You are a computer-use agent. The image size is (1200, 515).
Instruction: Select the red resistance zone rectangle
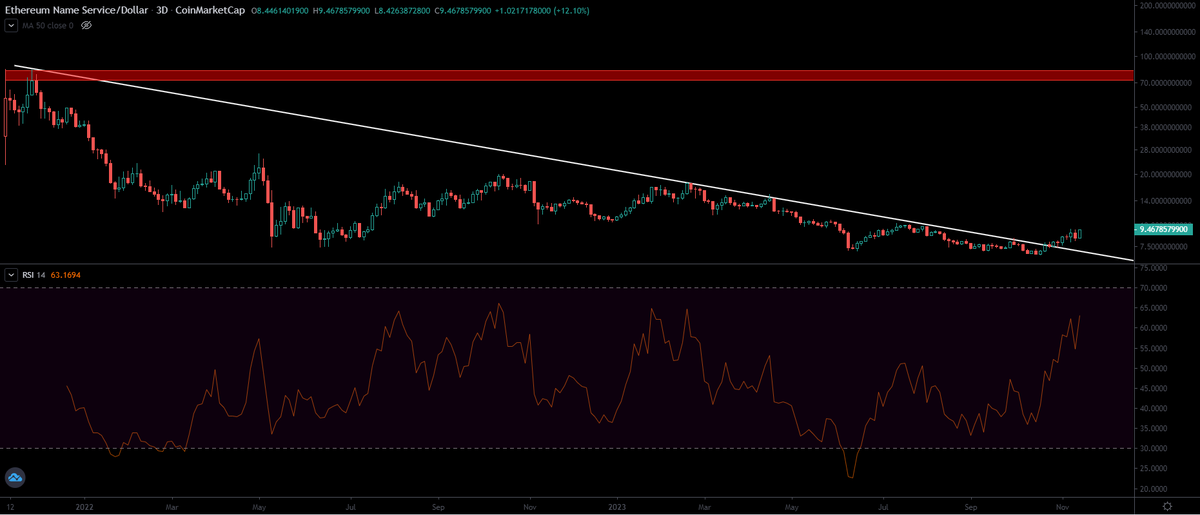(x=567, y=76)
